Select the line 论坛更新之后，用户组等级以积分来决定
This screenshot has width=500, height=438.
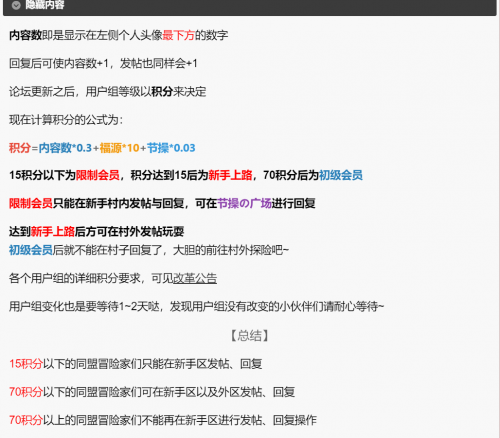pos(107,91)
